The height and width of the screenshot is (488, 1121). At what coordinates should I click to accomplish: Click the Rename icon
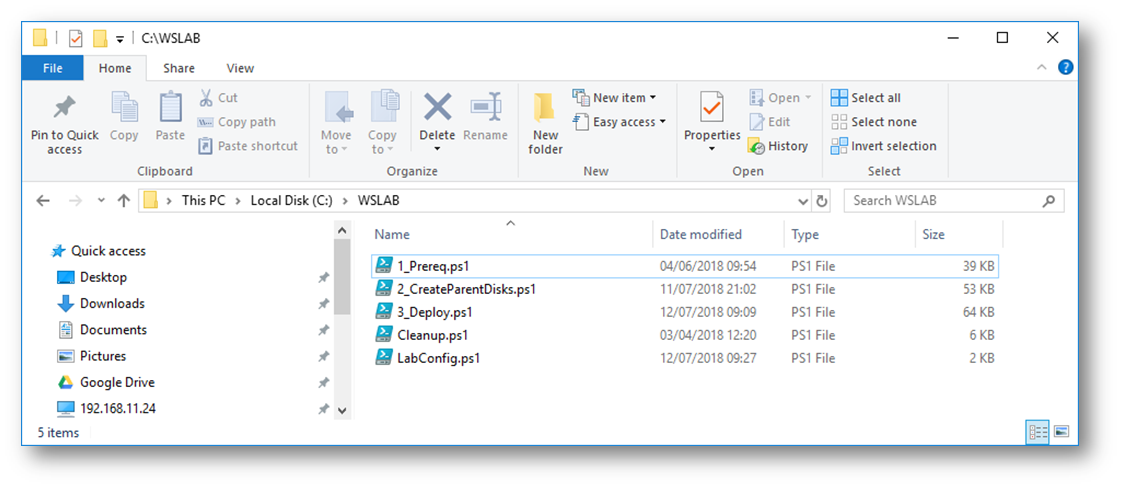(x=485, y=107)
